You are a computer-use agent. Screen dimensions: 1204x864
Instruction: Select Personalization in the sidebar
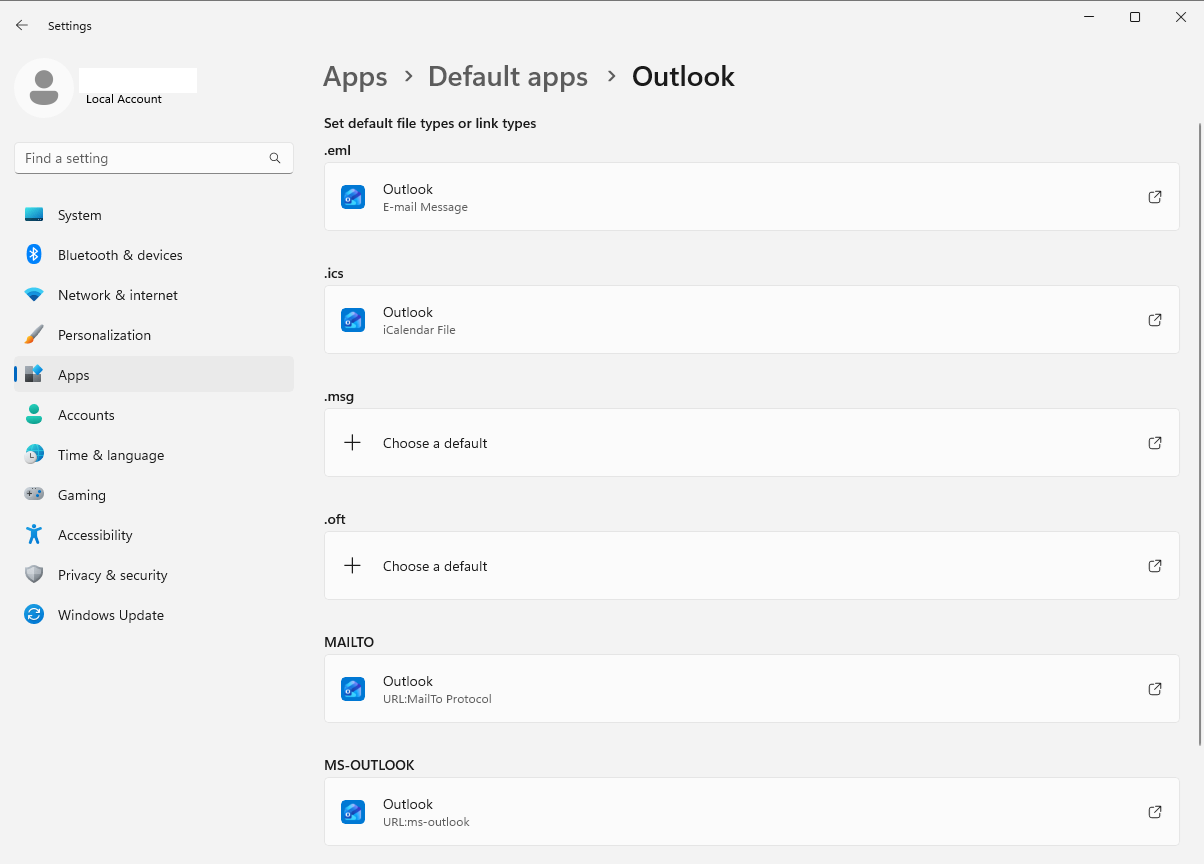pyautogui.click(x=154, y=335)
